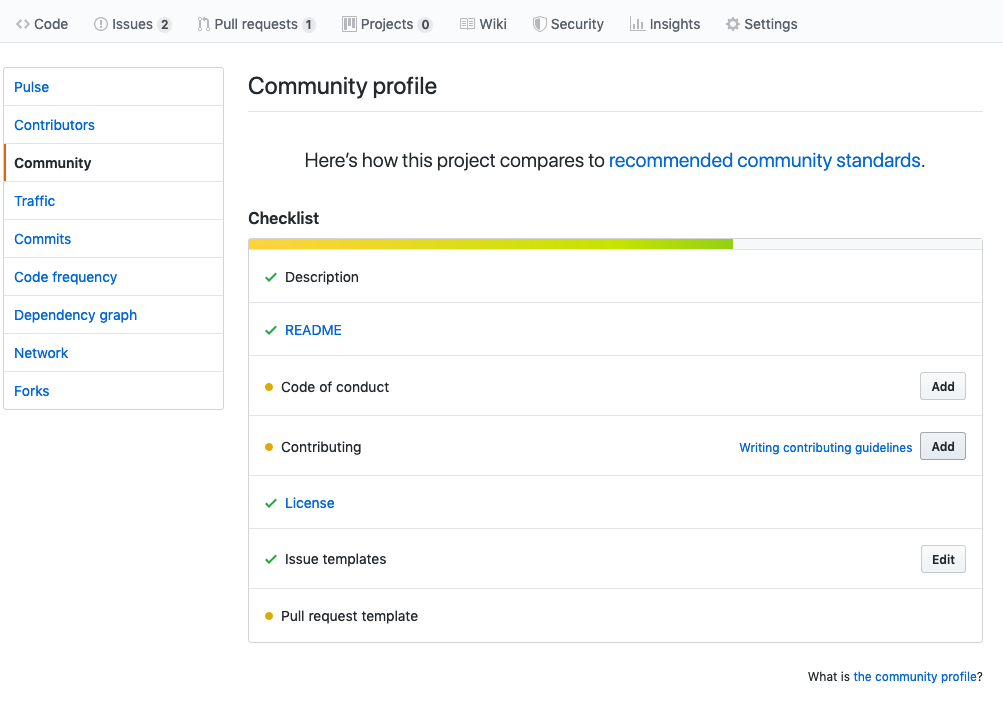The height and width of the screenshot is (703, 1003).
Task: Open the README checklist link
Action: pos(313,330)
